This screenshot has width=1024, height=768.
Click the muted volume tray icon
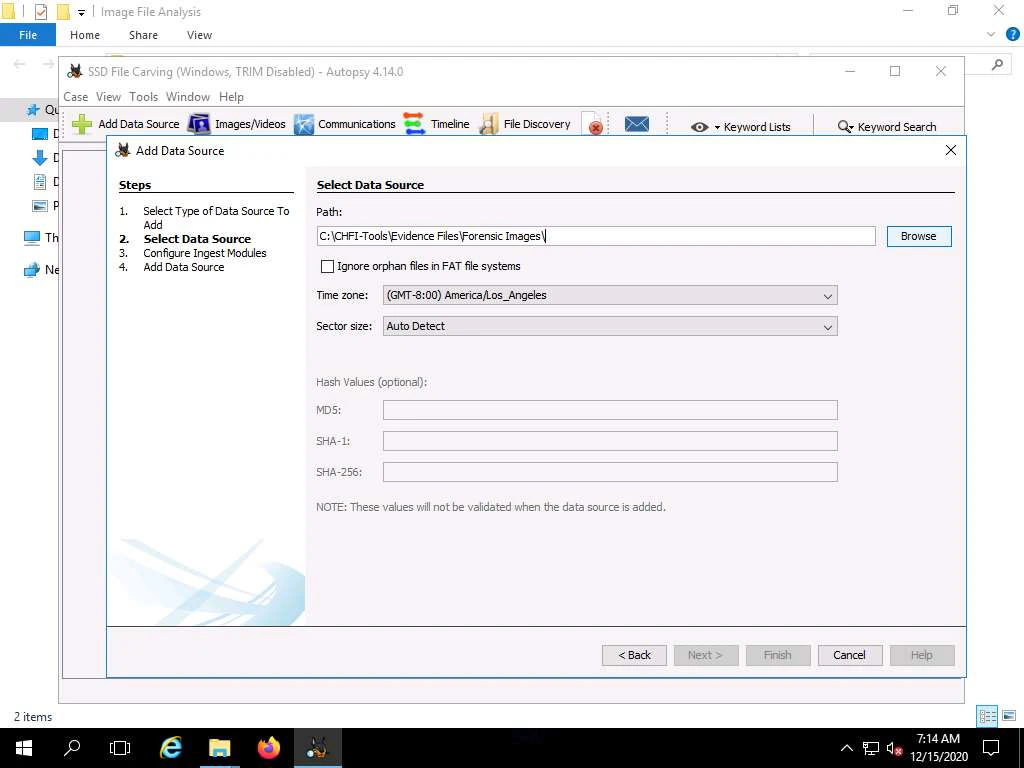(x=894, y=748)
